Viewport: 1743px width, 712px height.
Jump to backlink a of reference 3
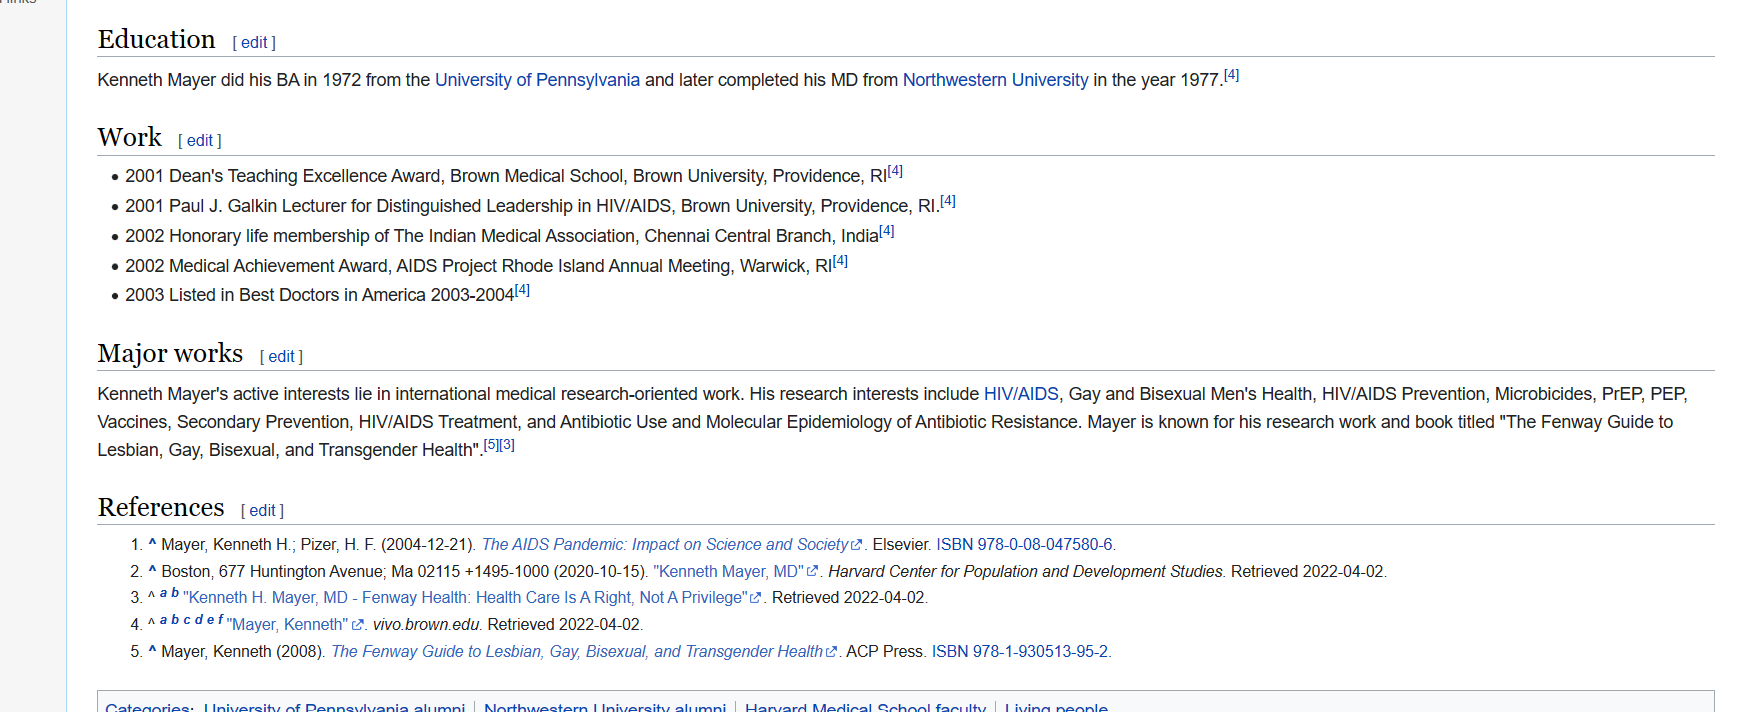coord(163,593)
